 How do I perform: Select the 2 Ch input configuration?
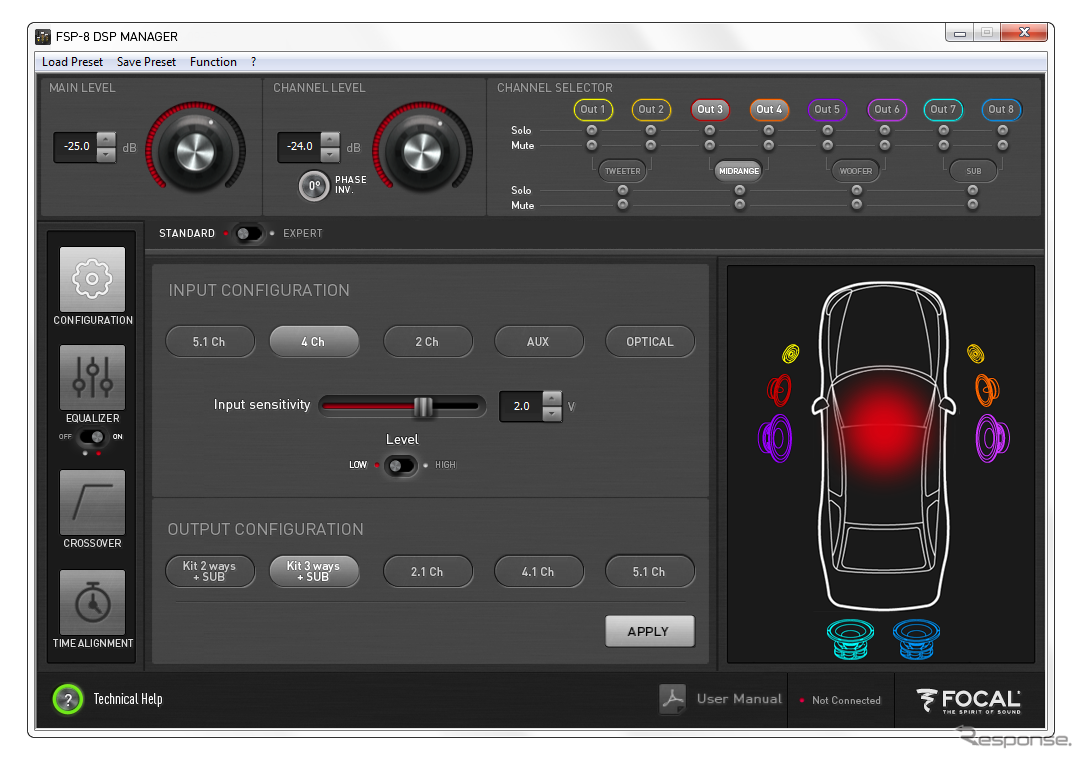(x=428, y=342)
